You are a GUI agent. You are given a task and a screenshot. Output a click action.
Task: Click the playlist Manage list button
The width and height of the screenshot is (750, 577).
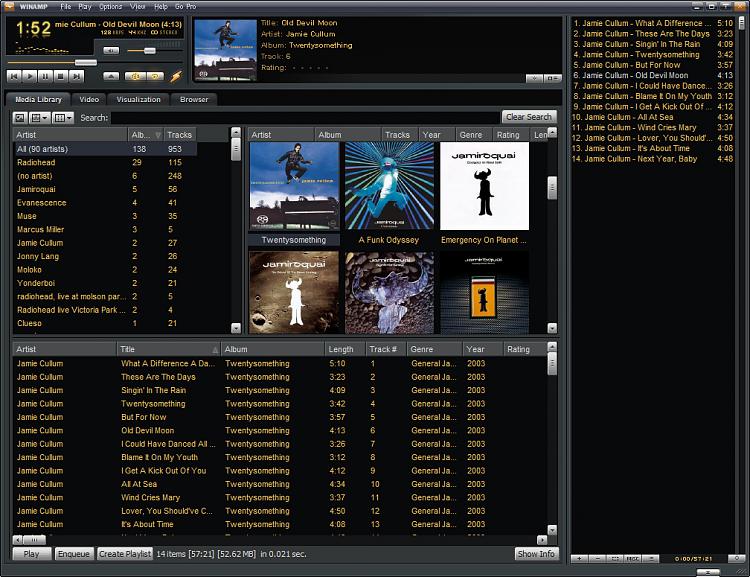pos(651,558)
